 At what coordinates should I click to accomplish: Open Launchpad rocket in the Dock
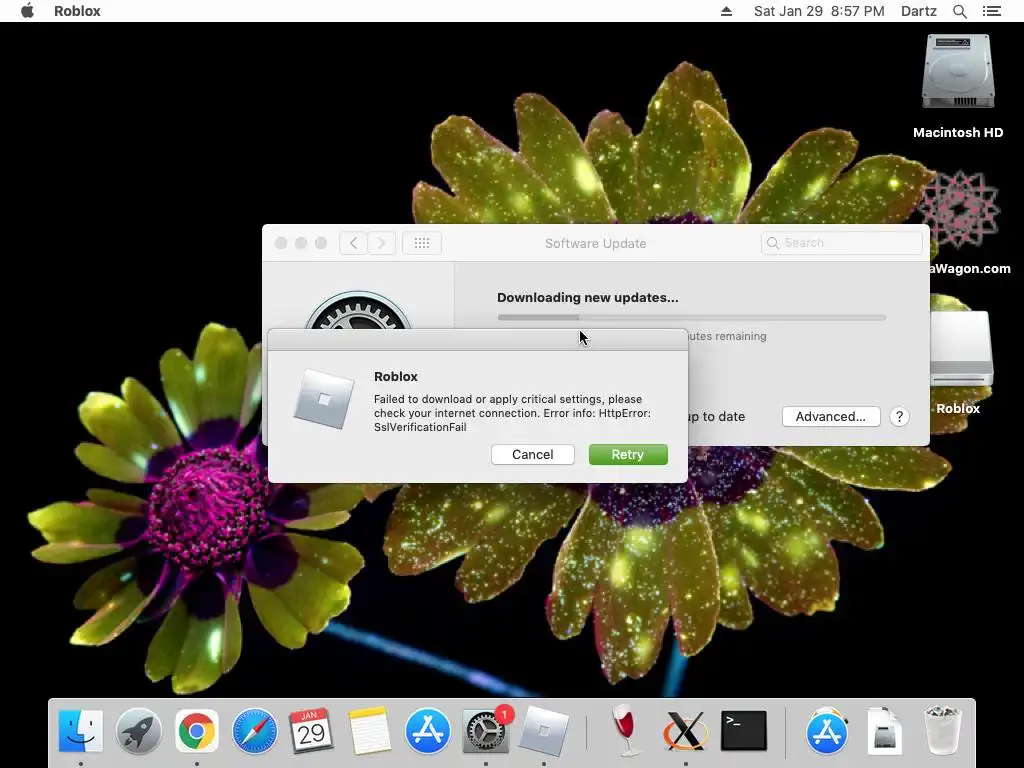[138, 731]
